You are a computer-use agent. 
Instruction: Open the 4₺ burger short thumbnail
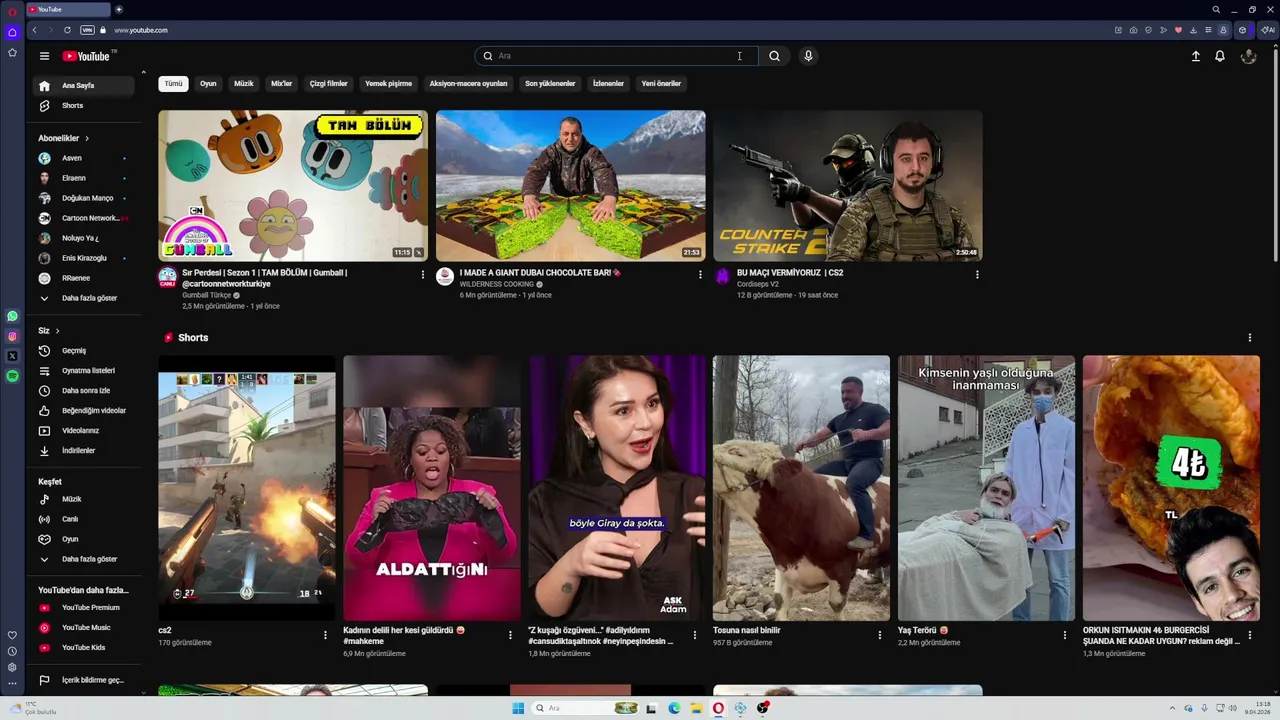(x=1171, y=488)
